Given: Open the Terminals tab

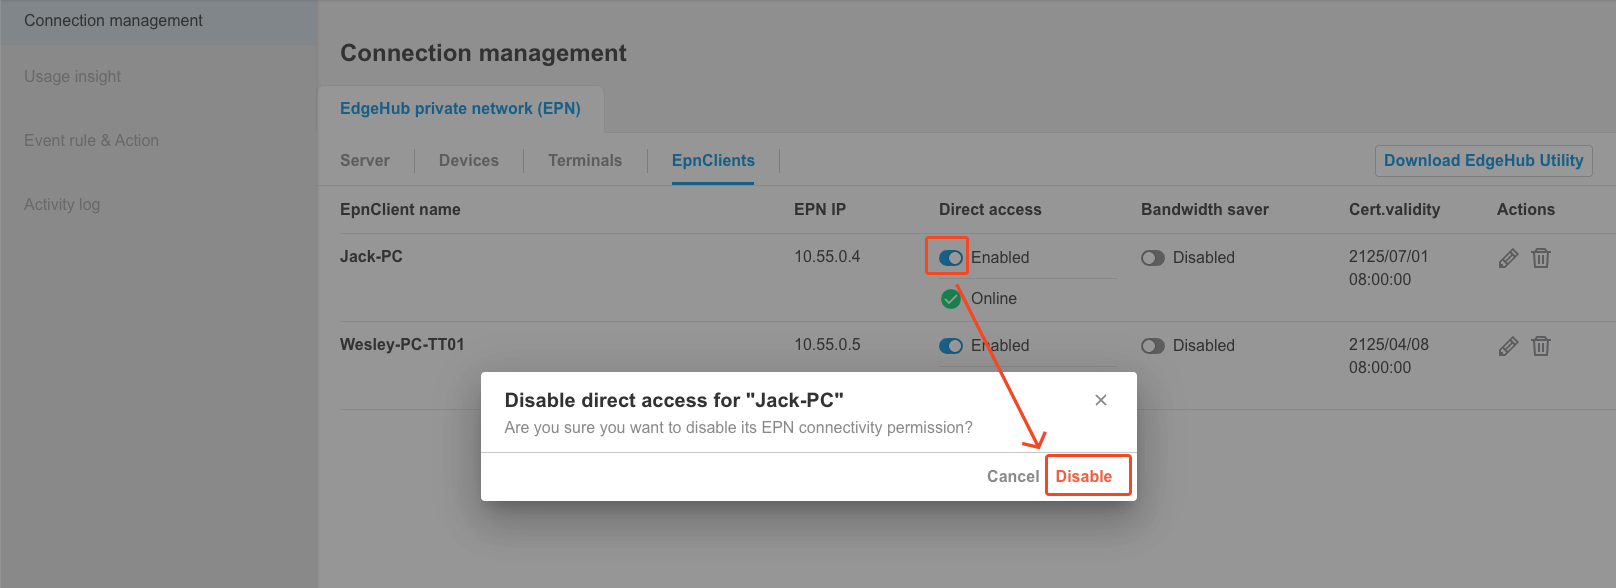Looking at the screenshot, I should coord(584,160).
